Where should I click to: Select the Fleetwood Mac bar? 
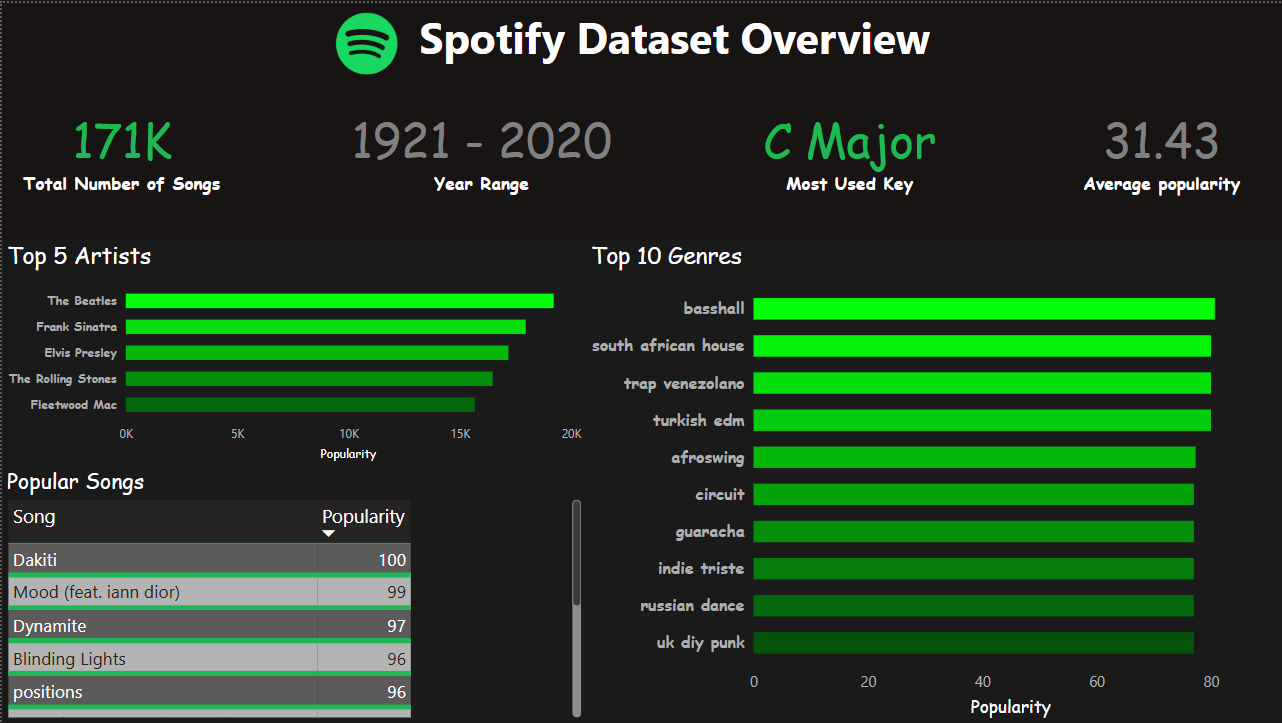[x=299, y=404]
